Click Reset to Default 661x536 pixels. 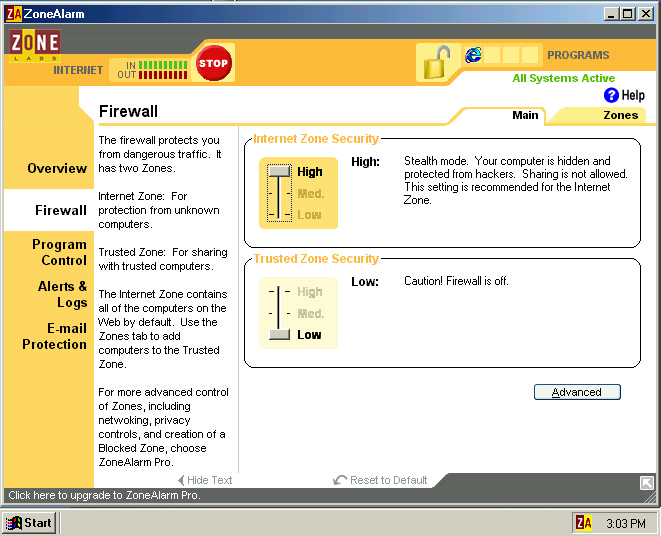pyautogui.click(x=380, y=480)
